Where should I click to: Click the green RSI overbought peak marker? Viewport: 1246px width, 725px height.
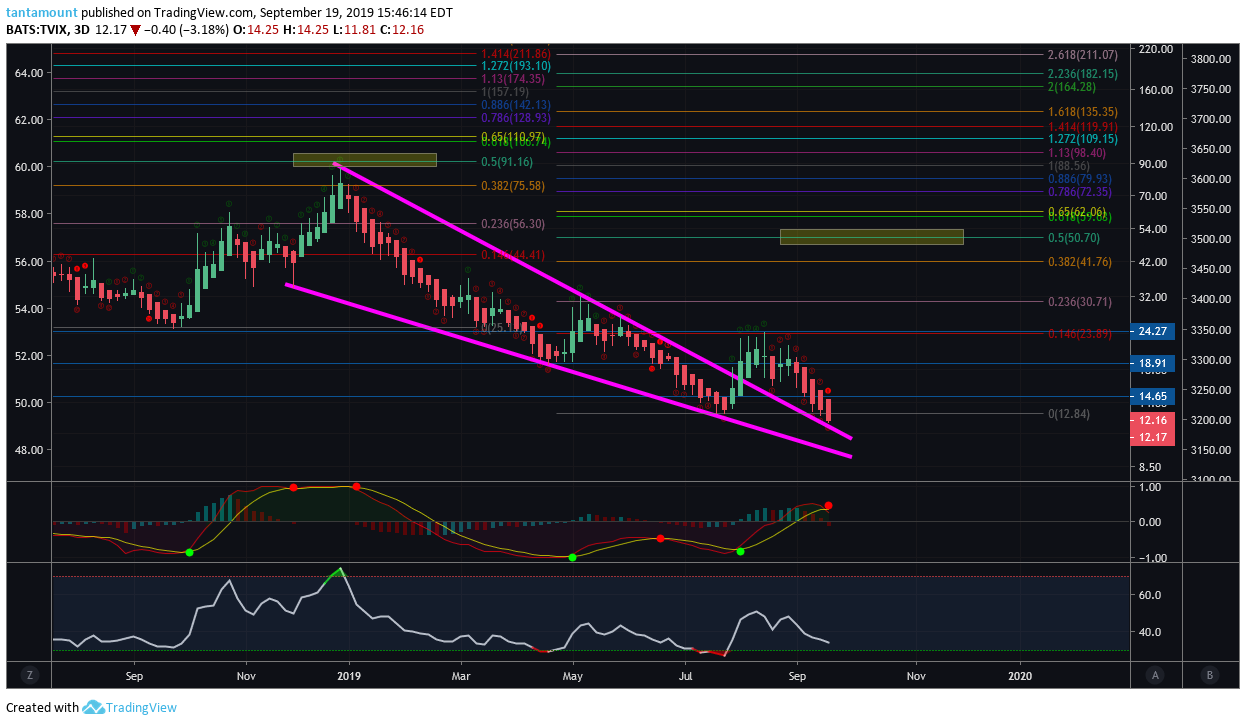click(337, 573)
